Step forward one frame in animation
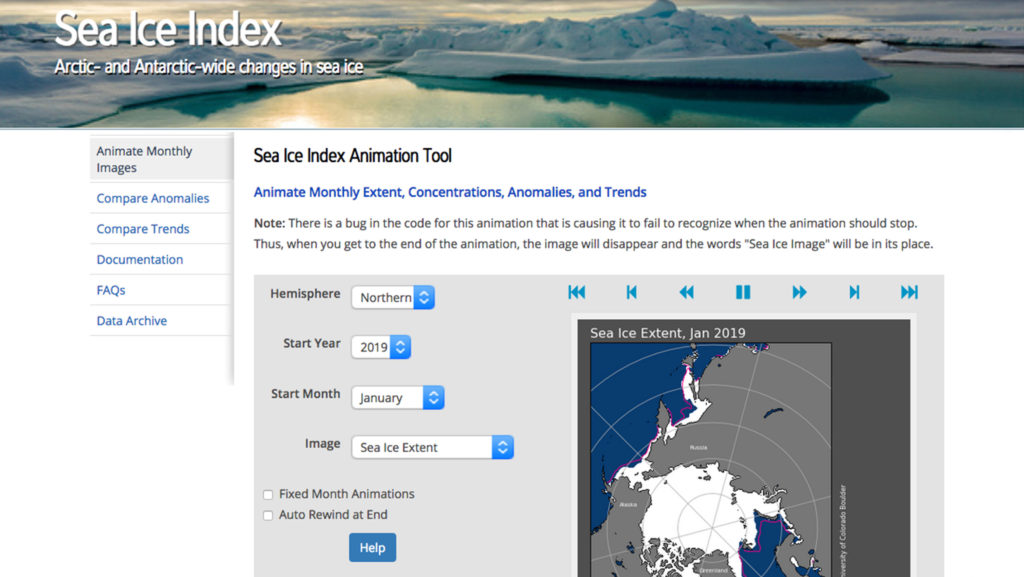1024x577 pixels. (x=854, y=292)
